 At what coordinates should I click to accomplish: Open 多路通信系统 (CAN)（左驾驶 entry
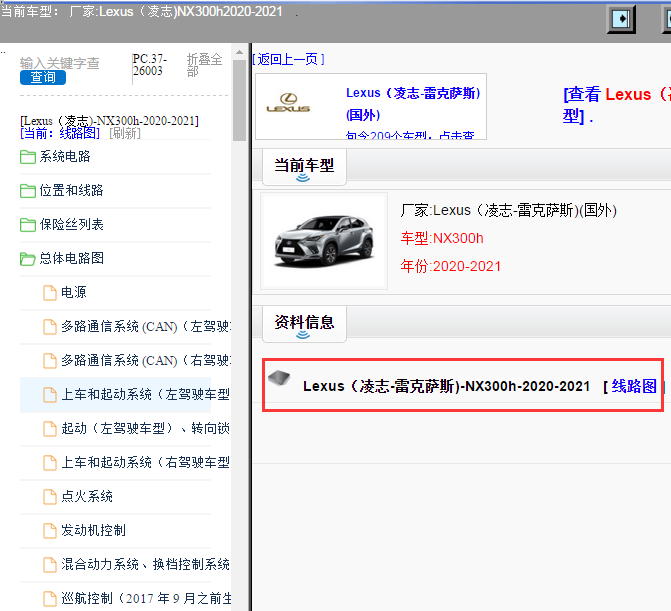tap(145, 326)
